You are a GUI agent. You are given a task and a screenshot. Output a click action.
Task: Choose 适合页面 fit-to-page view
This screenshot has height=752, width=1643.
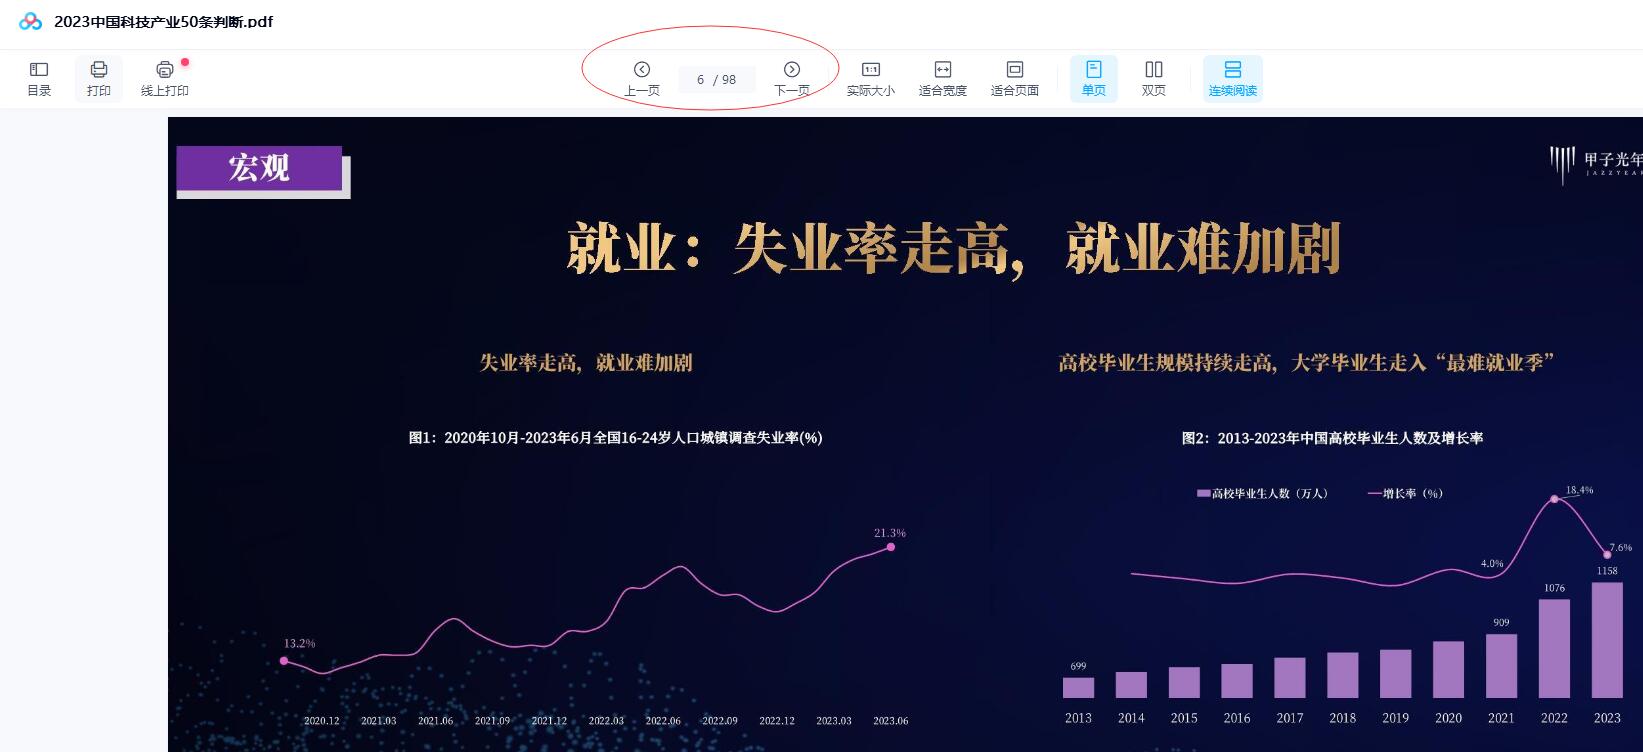[1014, 78]
